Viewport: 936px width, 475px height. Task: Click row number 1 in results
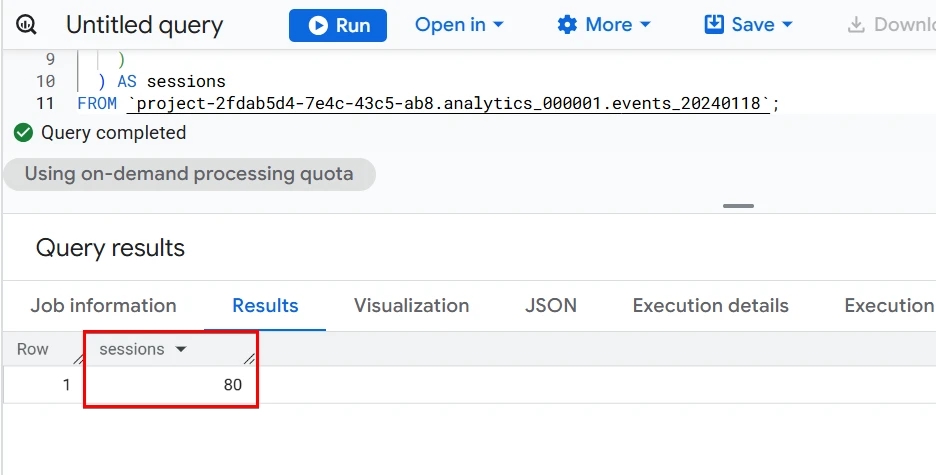coord(66,385)
